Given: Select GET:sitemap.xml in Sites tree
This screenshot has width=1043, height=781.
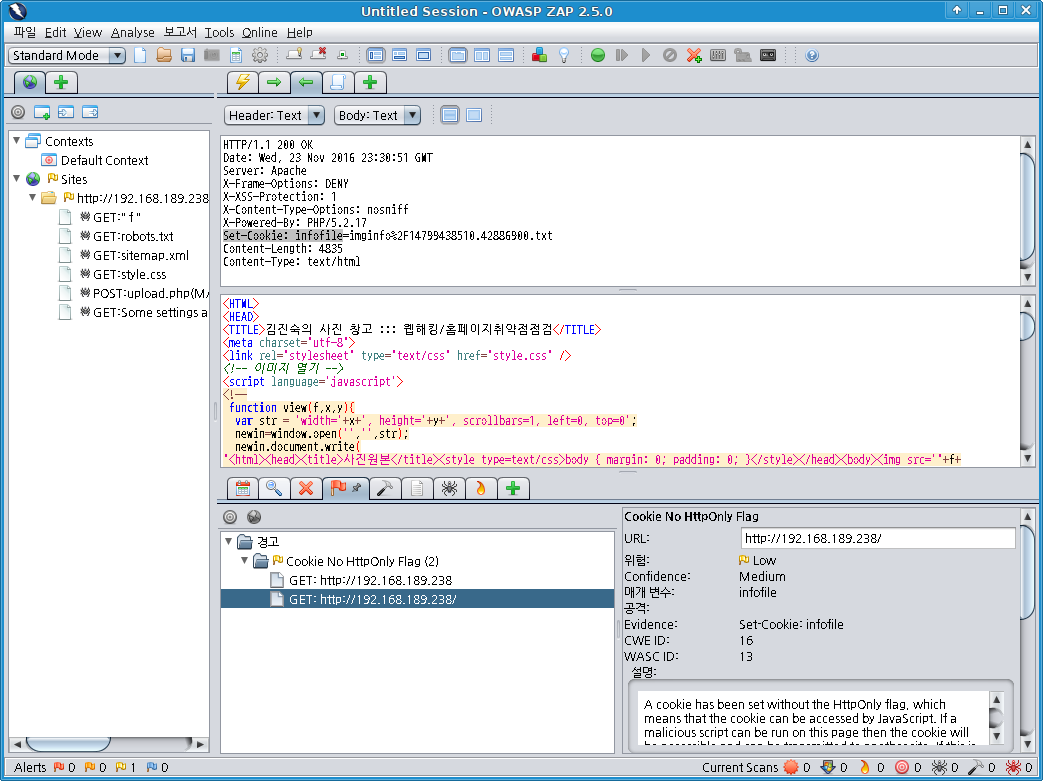Looking at the screenshot, I should 141,255.
